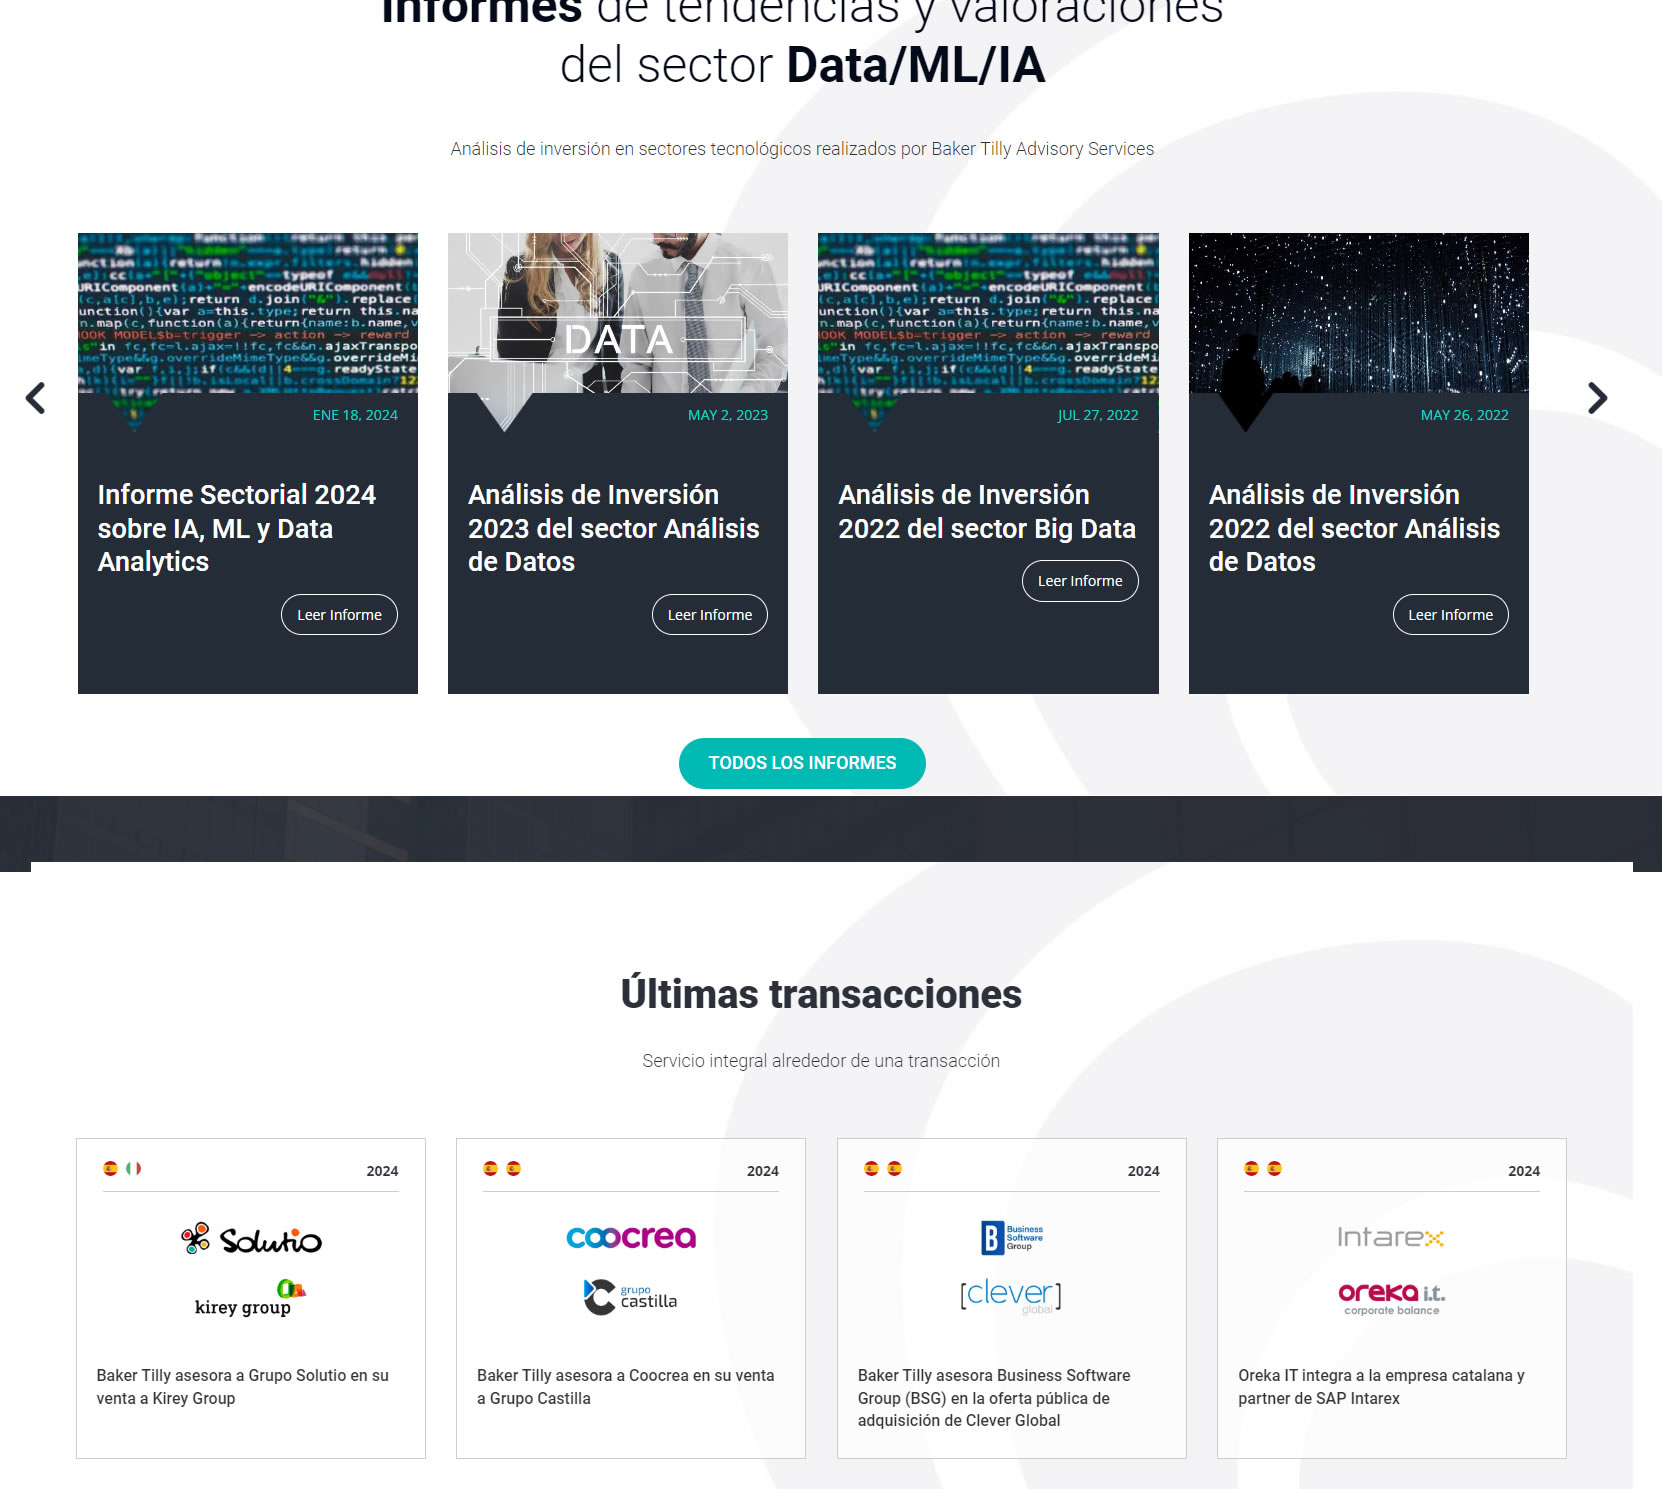This screenshot has width=1662, height=1489.
Task: Open Leer Informe for Informe Sectorial 2024
Action: [339, 615]
